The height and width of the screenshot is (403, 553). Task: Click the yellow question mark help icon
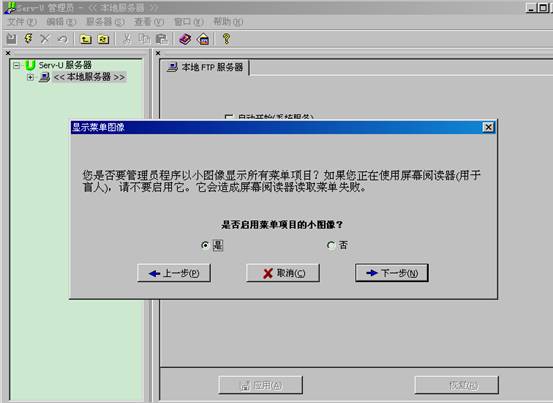[x=226, y=39]
